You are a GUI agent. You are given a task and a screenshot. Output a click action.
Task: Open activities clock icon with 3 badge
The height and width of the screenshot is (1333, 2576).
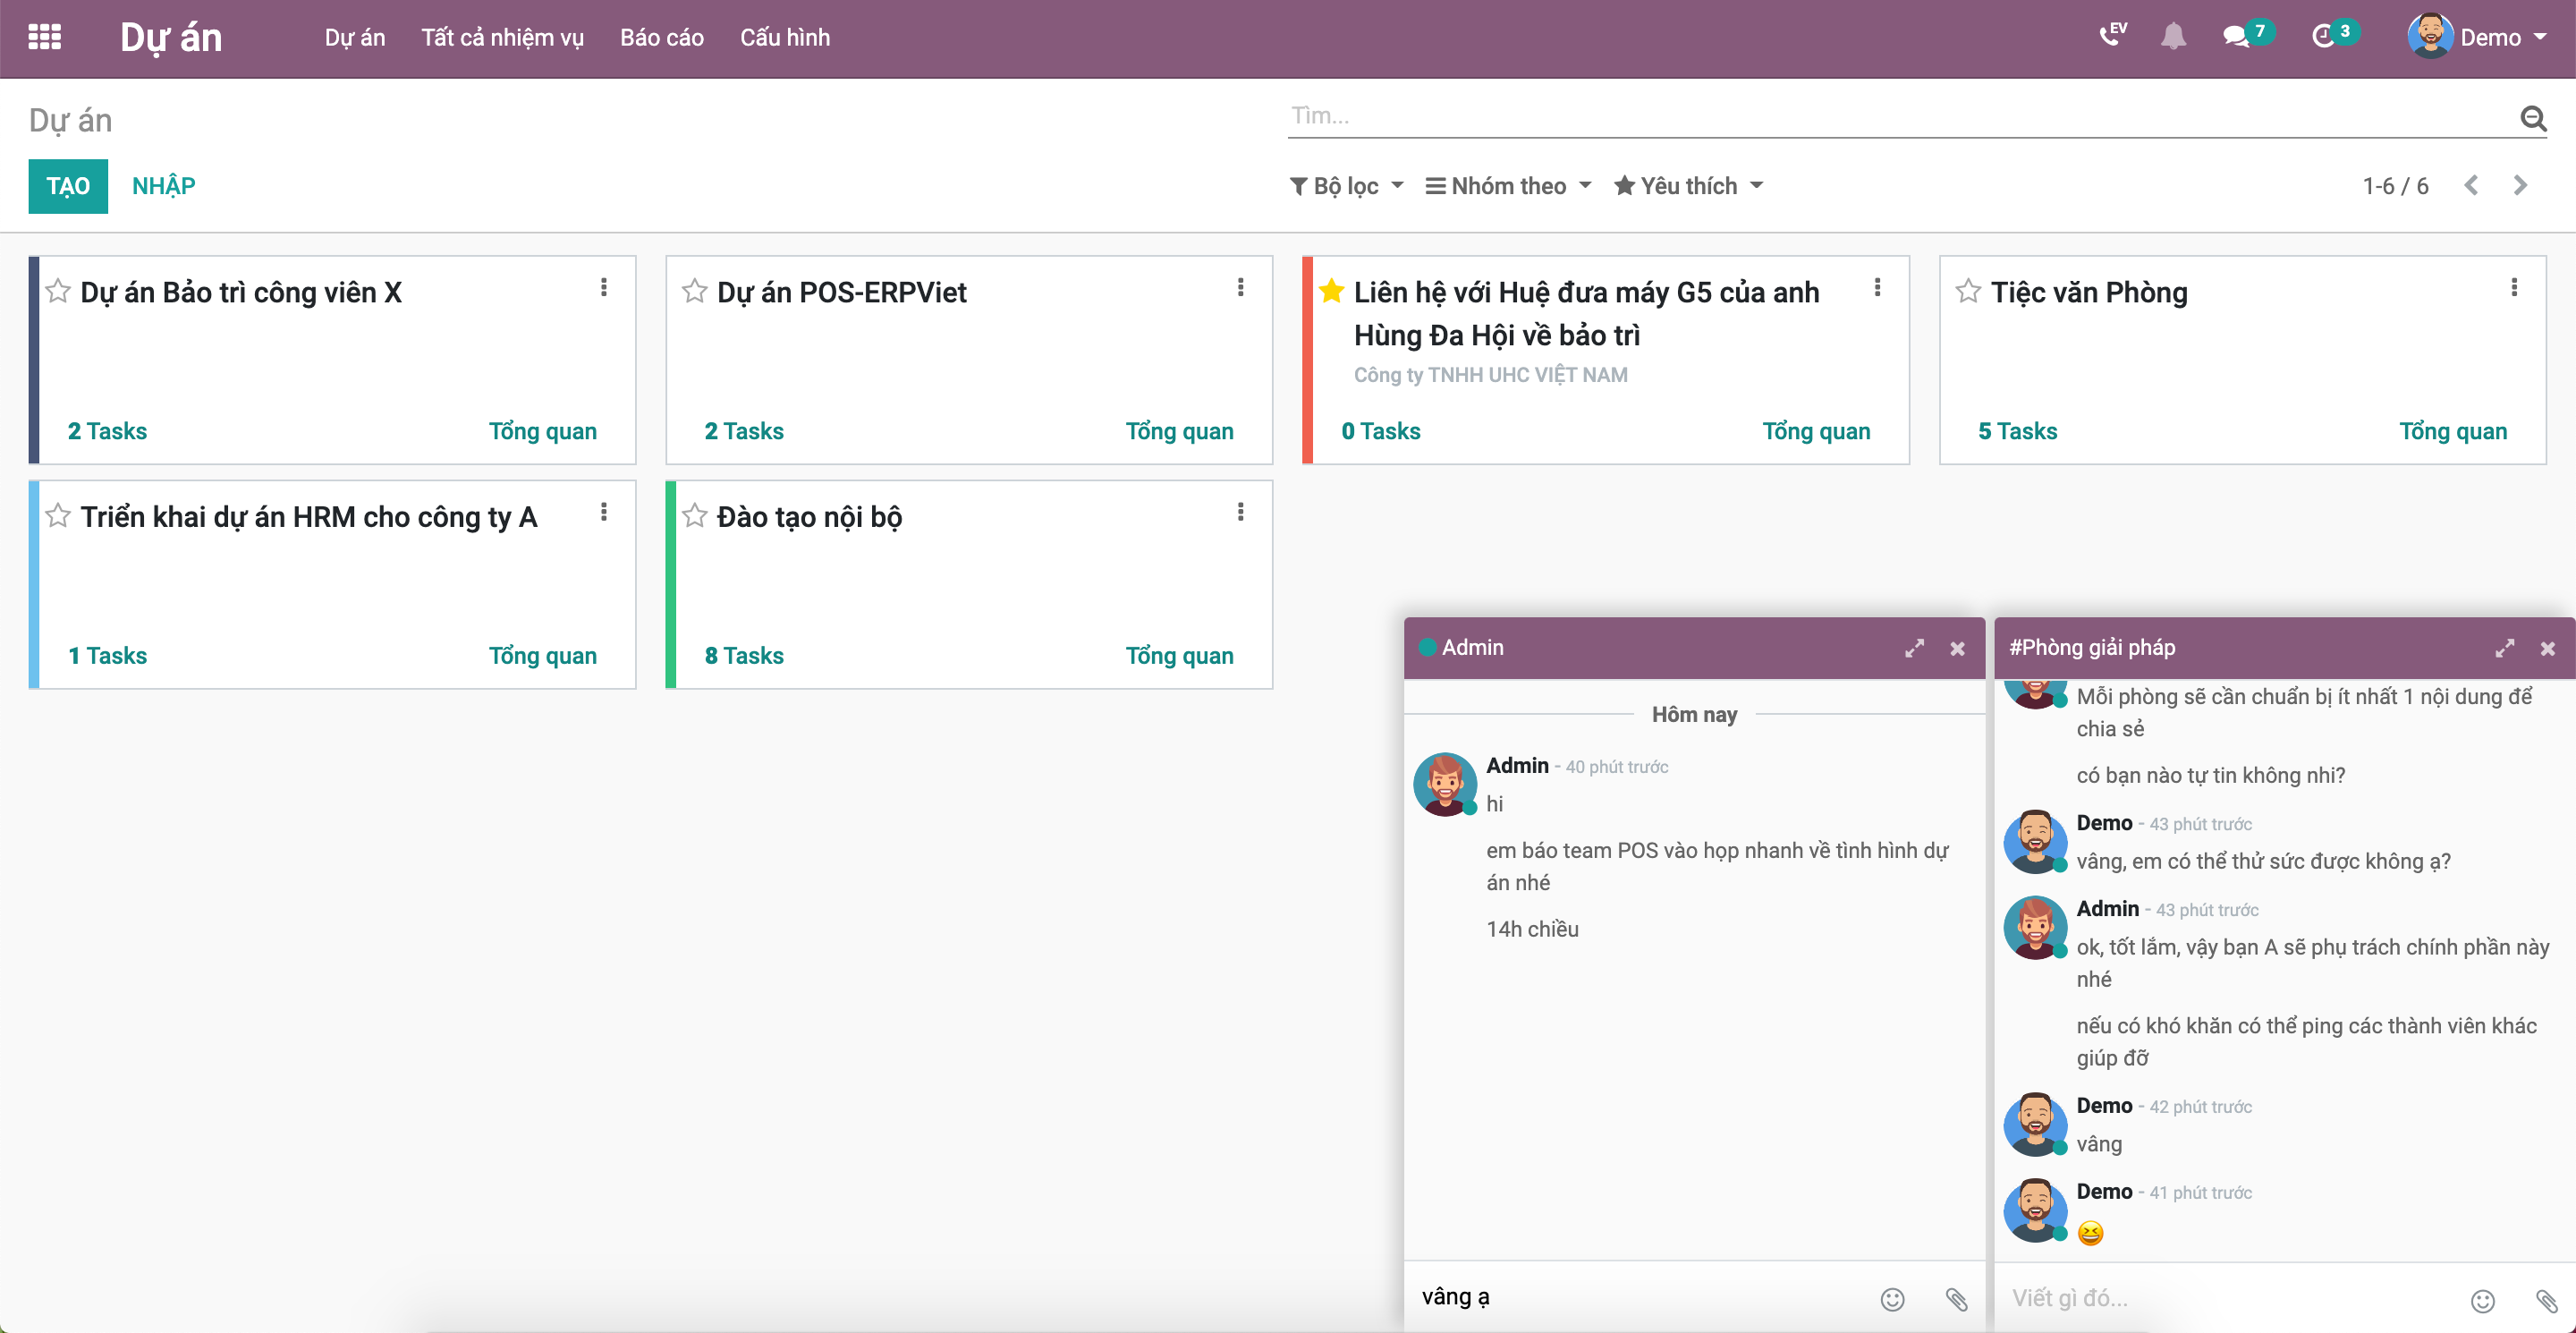coord(2323,37)
